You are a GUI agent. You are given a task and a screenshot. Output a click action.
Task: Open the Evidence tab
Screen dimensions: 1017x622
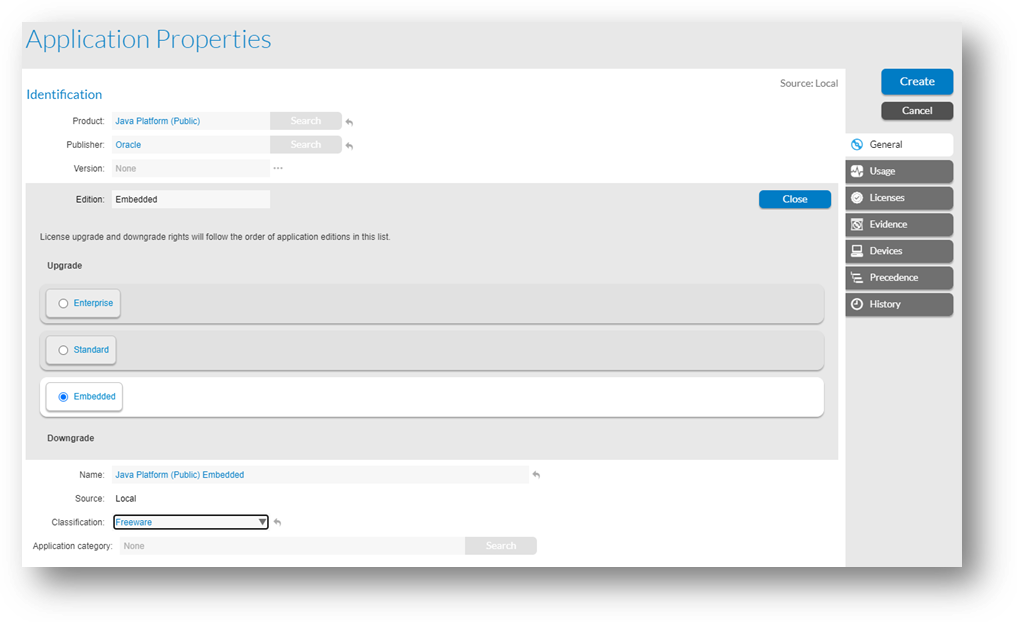pos(899,224)
